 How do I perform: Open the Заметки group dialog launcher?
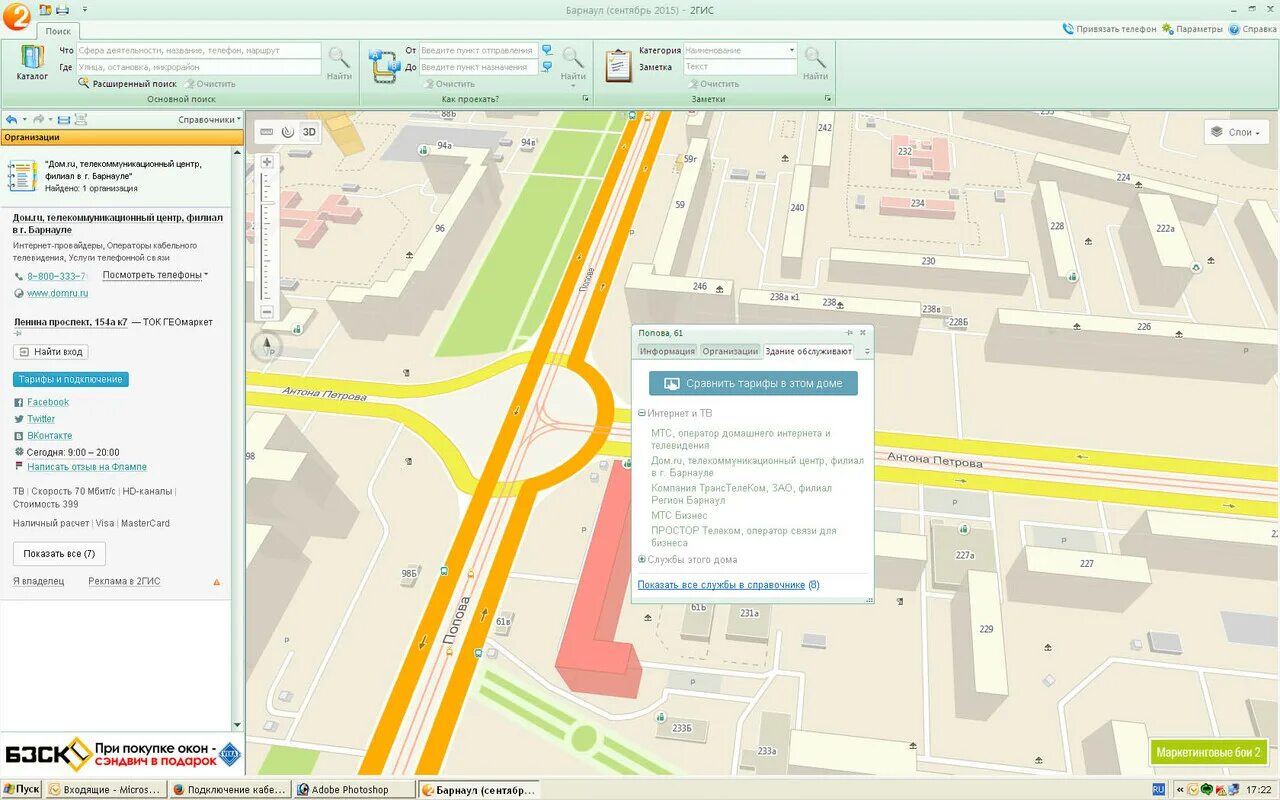pyautogui.click(x=828, y=99)
